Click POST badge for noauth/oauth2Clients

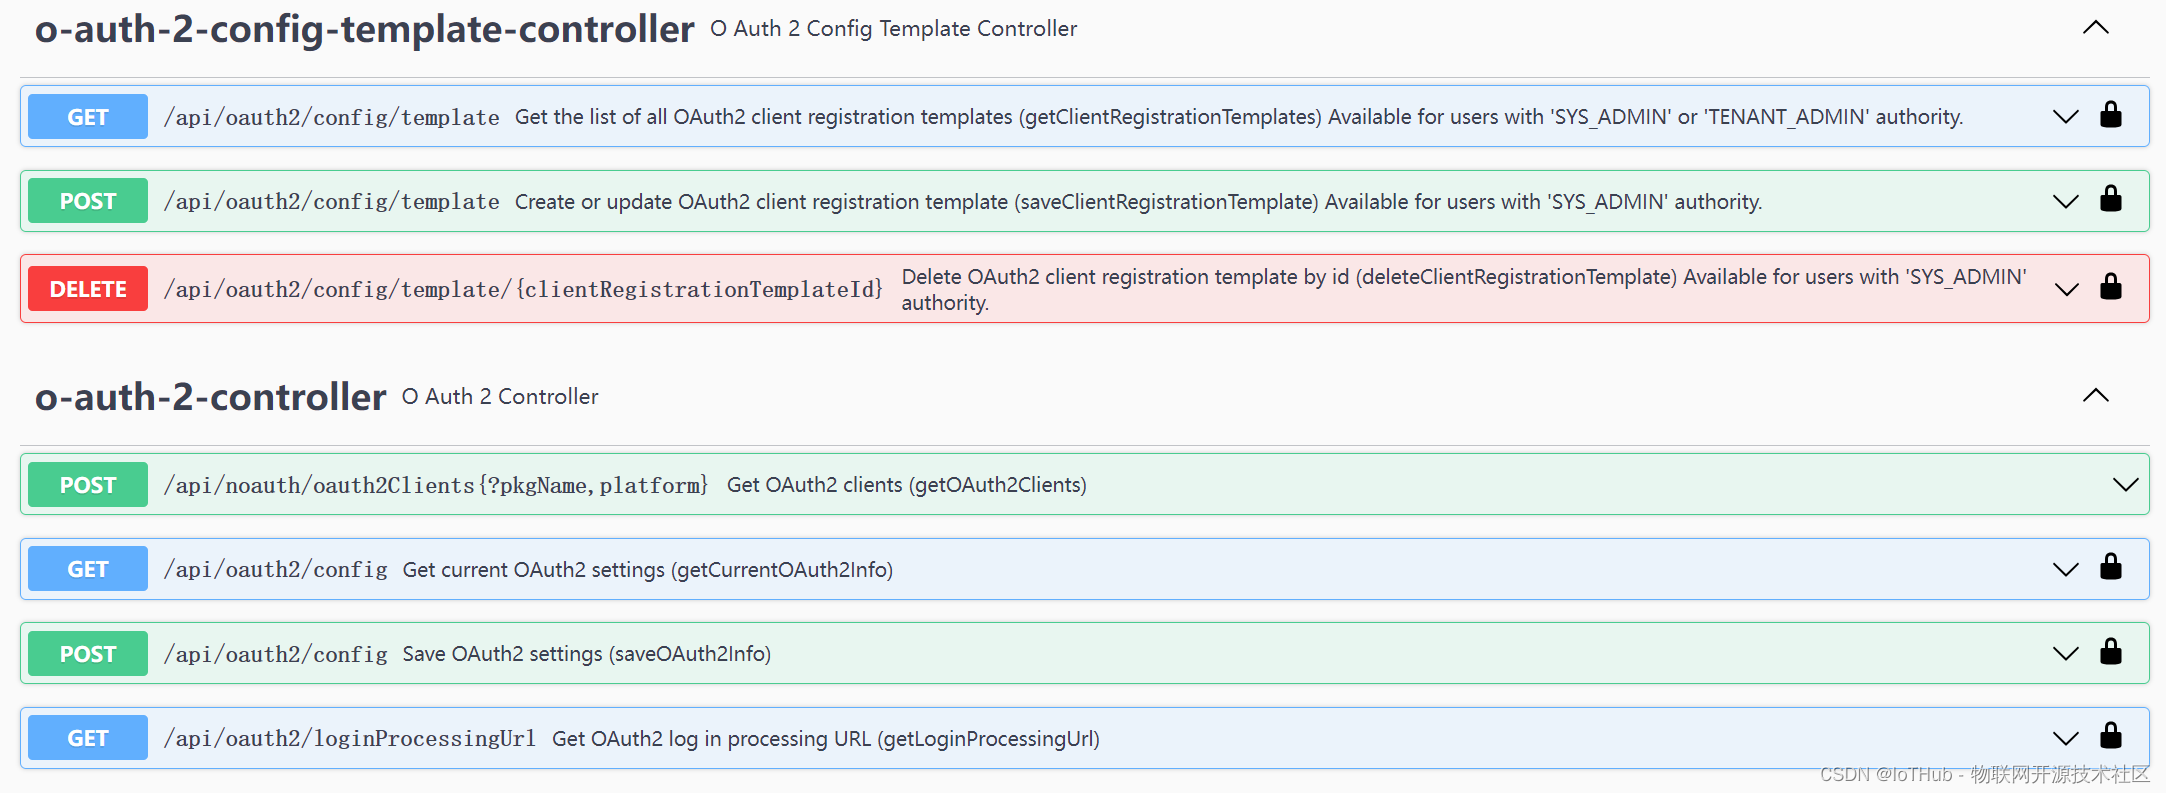click(x=88, y=485)
